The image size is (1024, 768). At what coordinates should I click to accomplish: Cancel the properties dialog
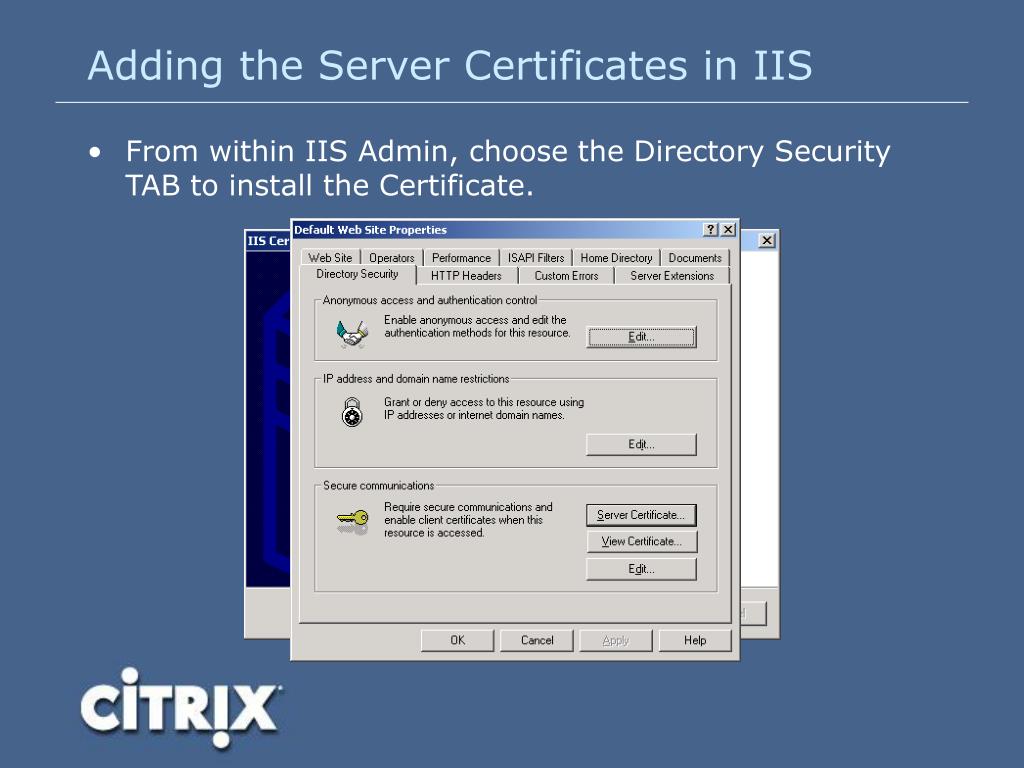click(x=537, y=641)
